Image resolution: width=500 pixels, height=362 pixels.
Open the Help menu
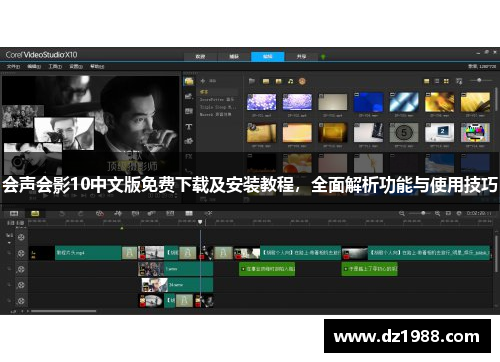tap(97, 66)
